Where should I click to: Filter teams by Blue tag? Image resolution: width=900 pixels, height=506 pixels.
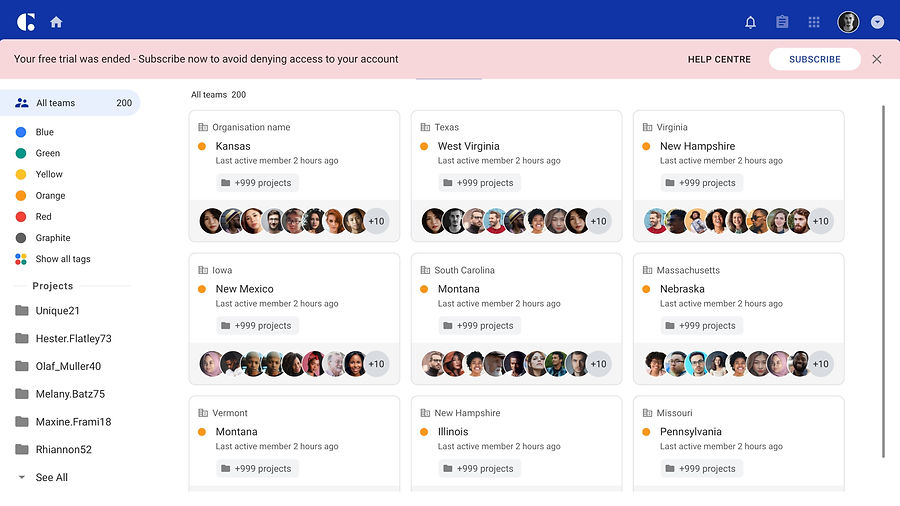44,132
